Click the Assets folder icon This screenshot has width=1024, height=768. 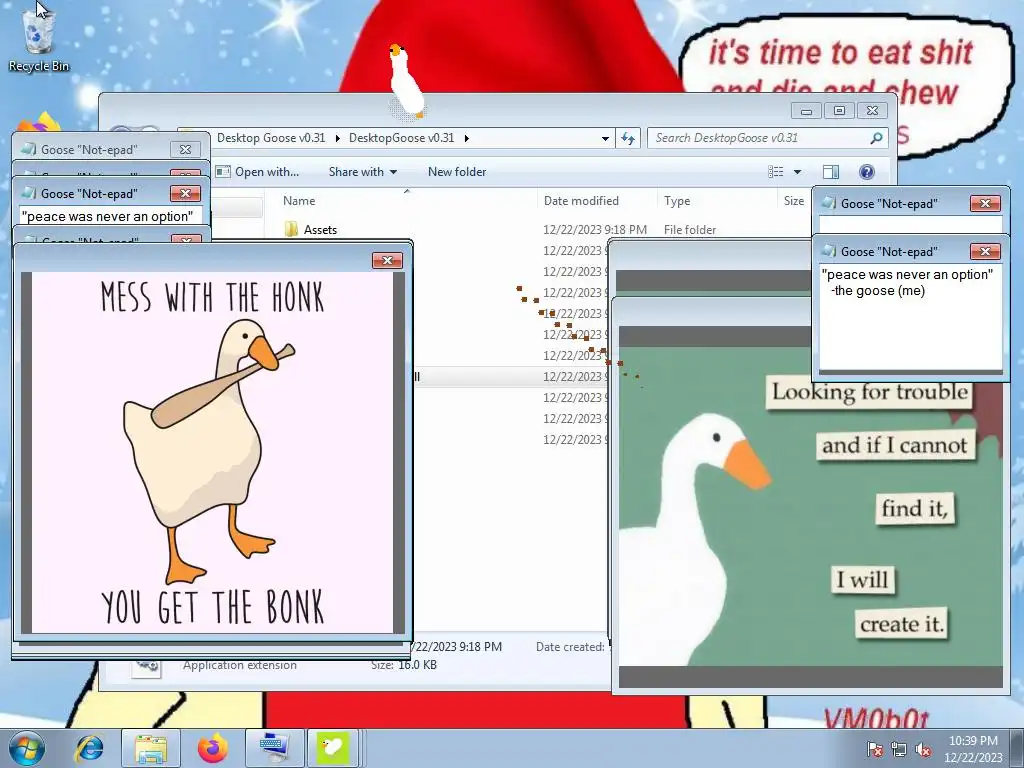(x=291, y=229)
